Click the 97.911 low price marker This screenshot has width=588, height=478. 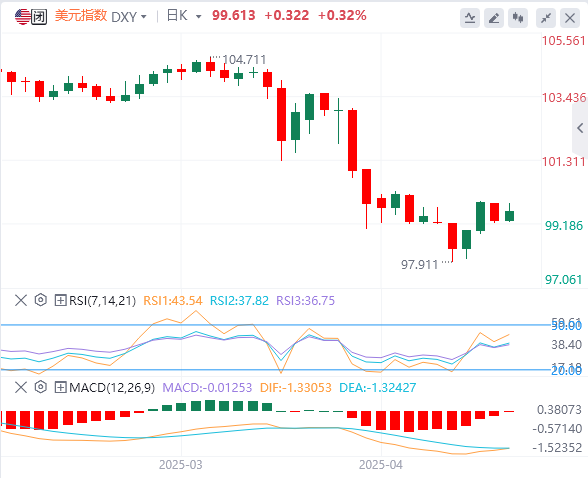coord(420,265)
